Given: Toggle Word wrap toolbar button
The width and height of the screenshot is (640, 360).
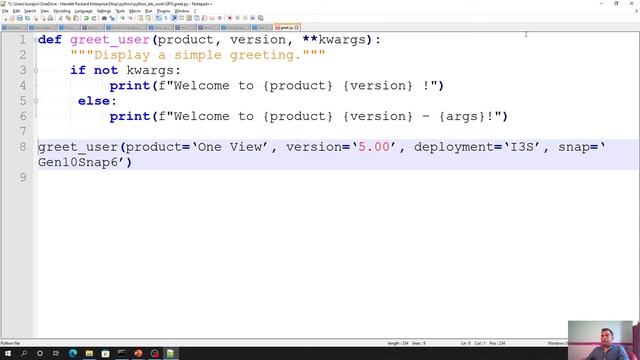Looking at the screenshot, I should (x=158, y=18).
